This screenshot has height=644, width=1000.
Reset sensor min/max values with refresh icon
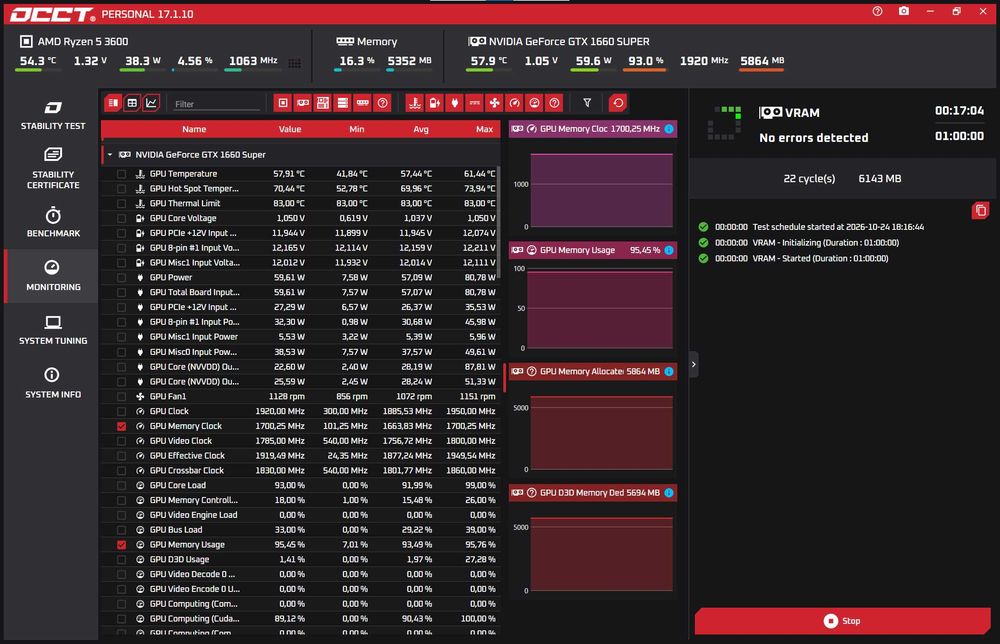(617, 103)
